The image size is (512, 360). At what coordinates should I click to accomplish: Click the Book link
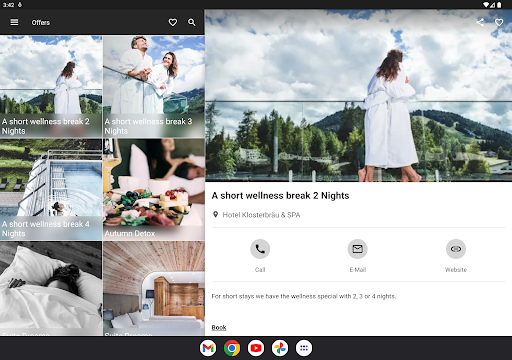click(219, 327)
